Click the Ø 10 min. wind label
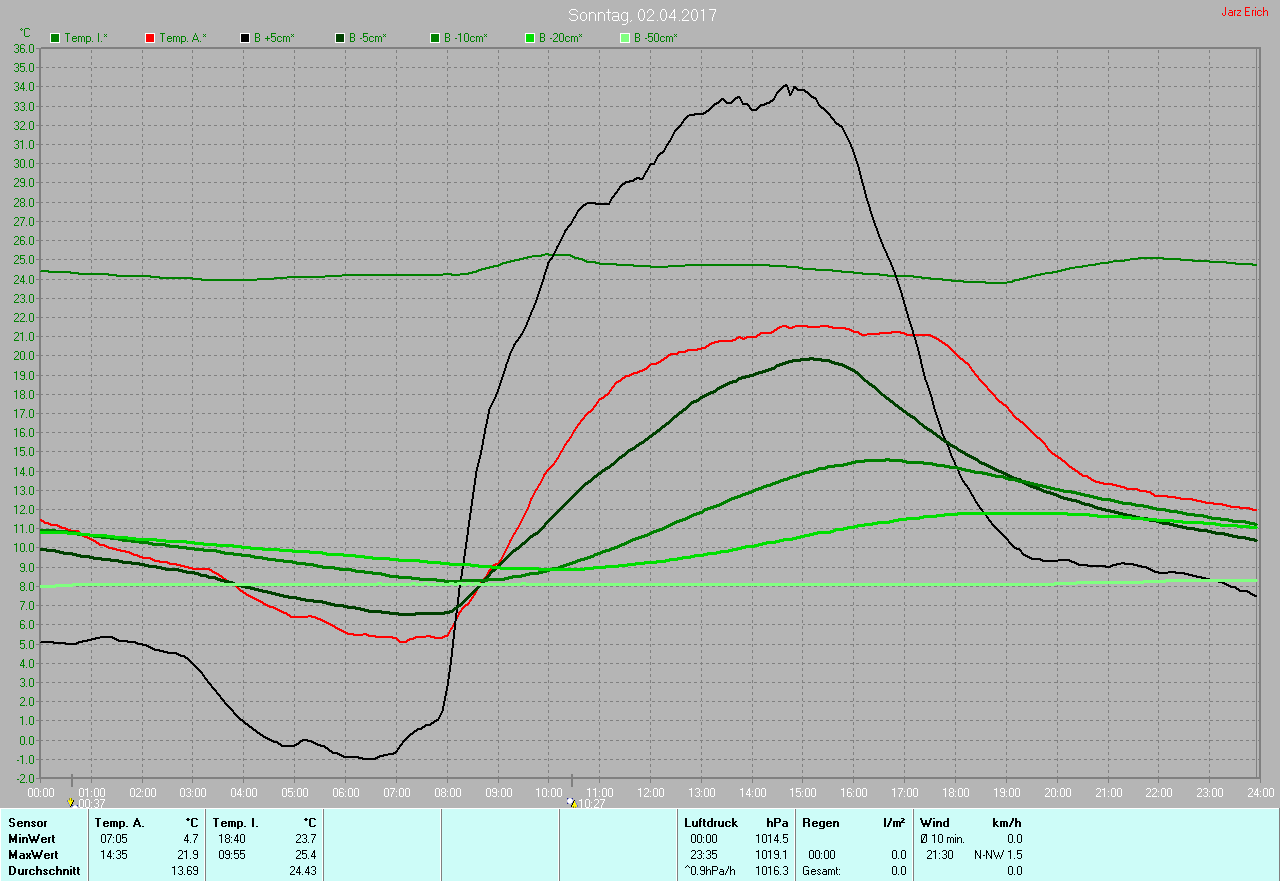The height and width of the screenshot is (881, 1280). click(x=944, y=838)
